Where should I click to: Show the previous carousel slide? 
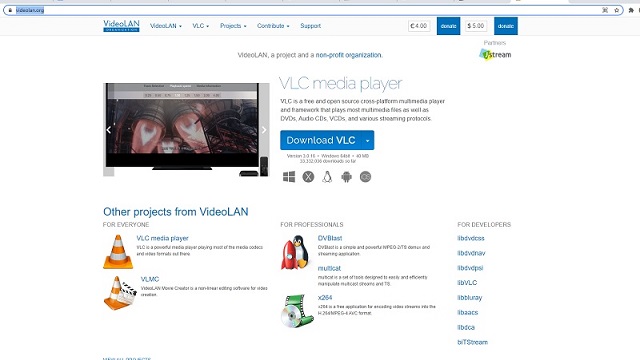click(109, 130)
